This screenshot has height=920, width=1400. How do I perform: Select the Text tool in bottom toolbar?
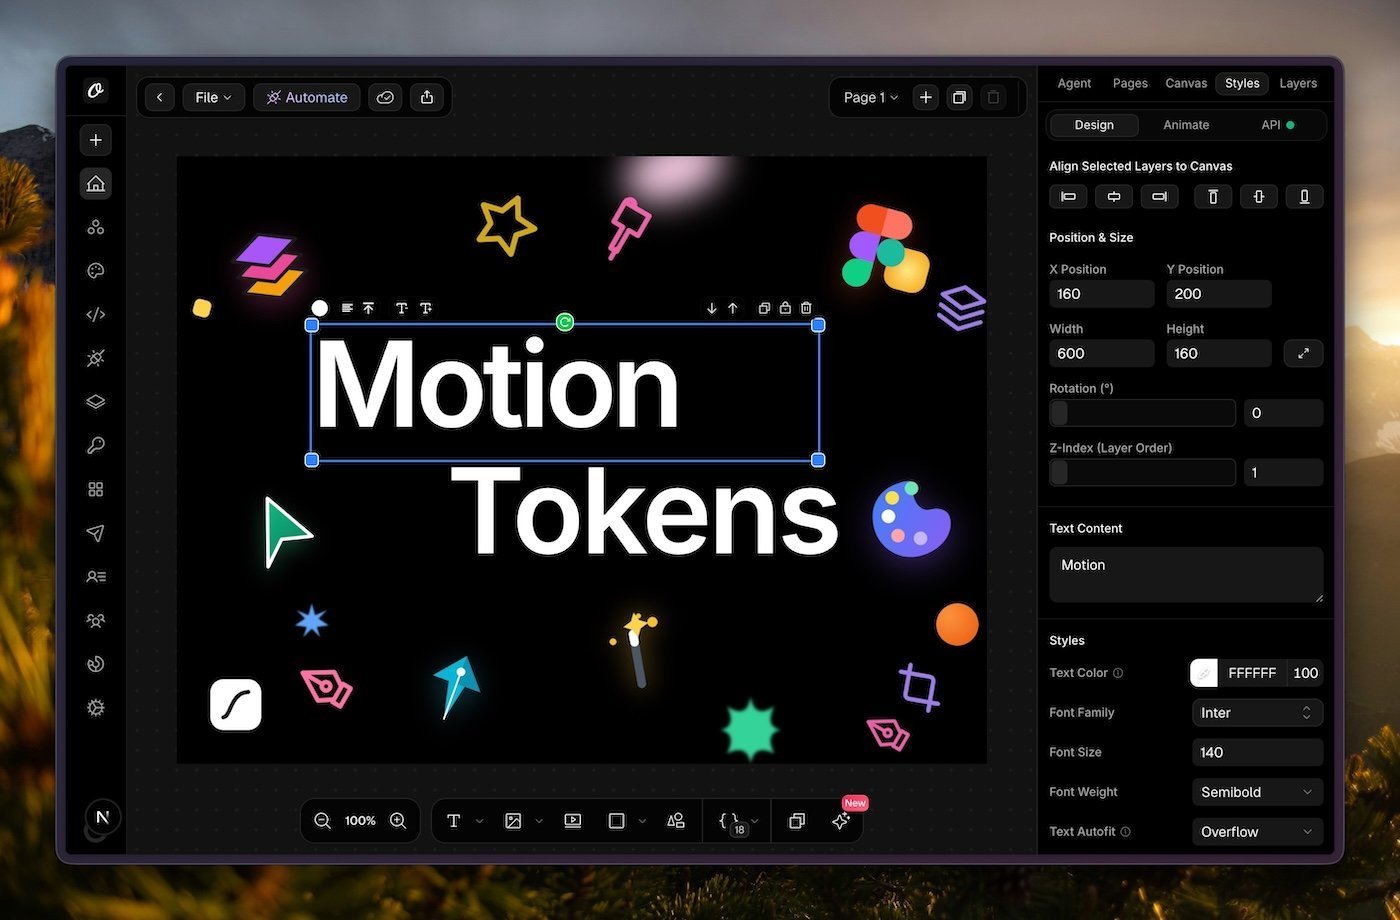tap(453, 821)
